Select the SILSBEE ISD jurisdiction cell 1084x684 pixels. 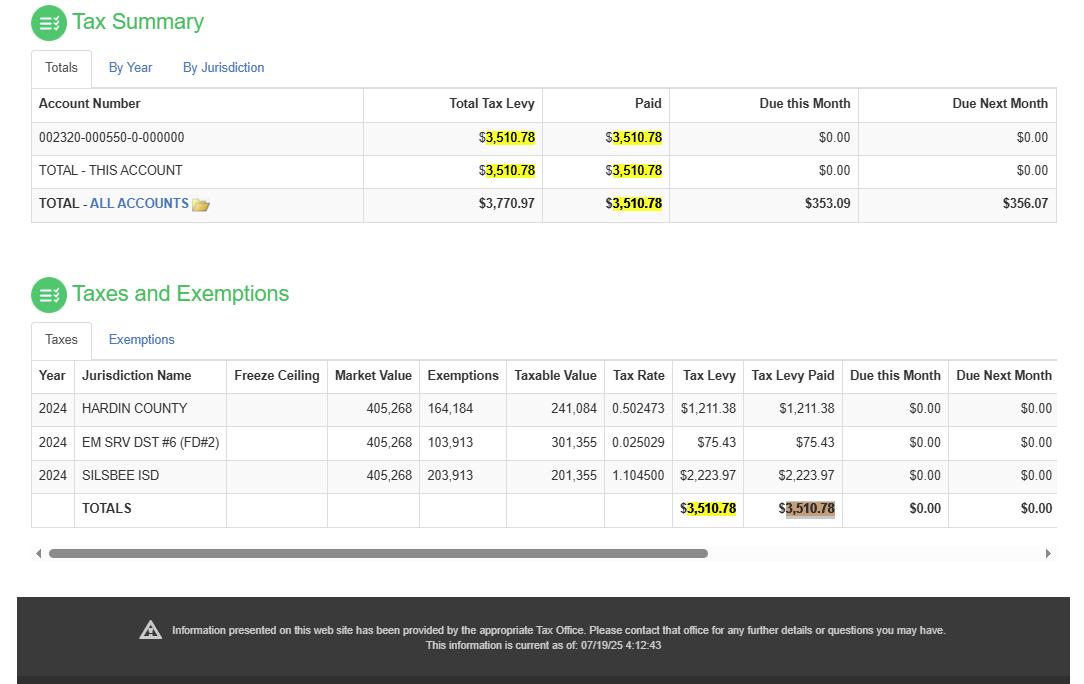[120, 476]
